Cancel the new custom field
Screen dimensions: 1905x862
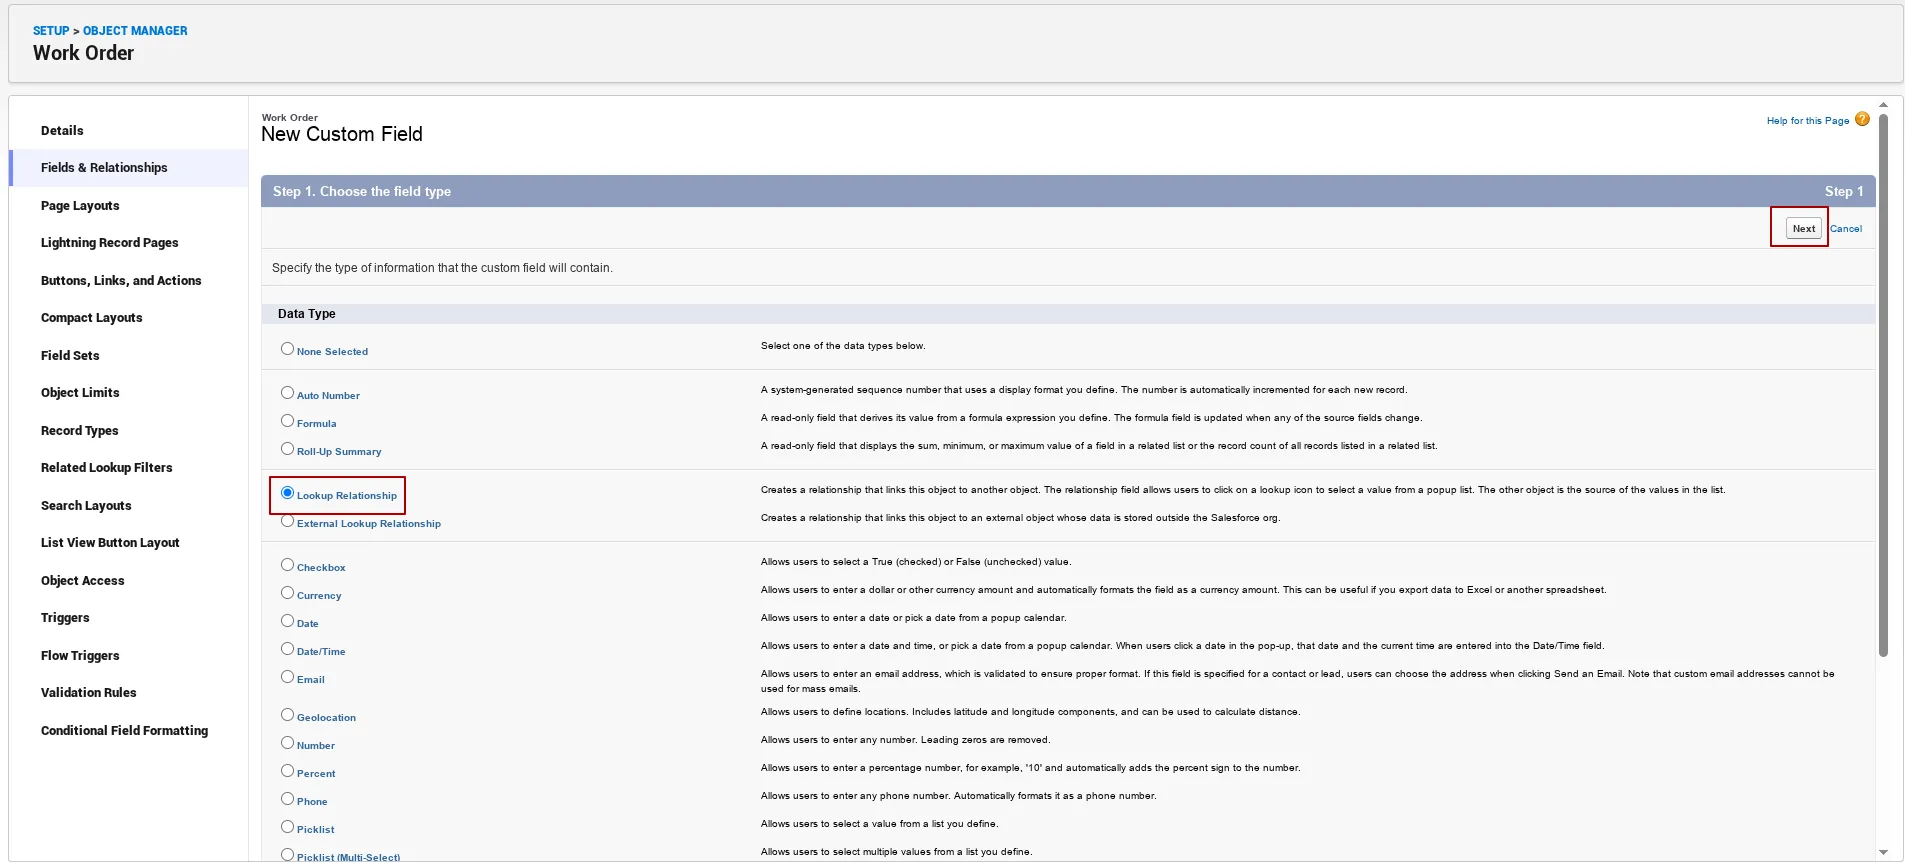(1846, 229)
